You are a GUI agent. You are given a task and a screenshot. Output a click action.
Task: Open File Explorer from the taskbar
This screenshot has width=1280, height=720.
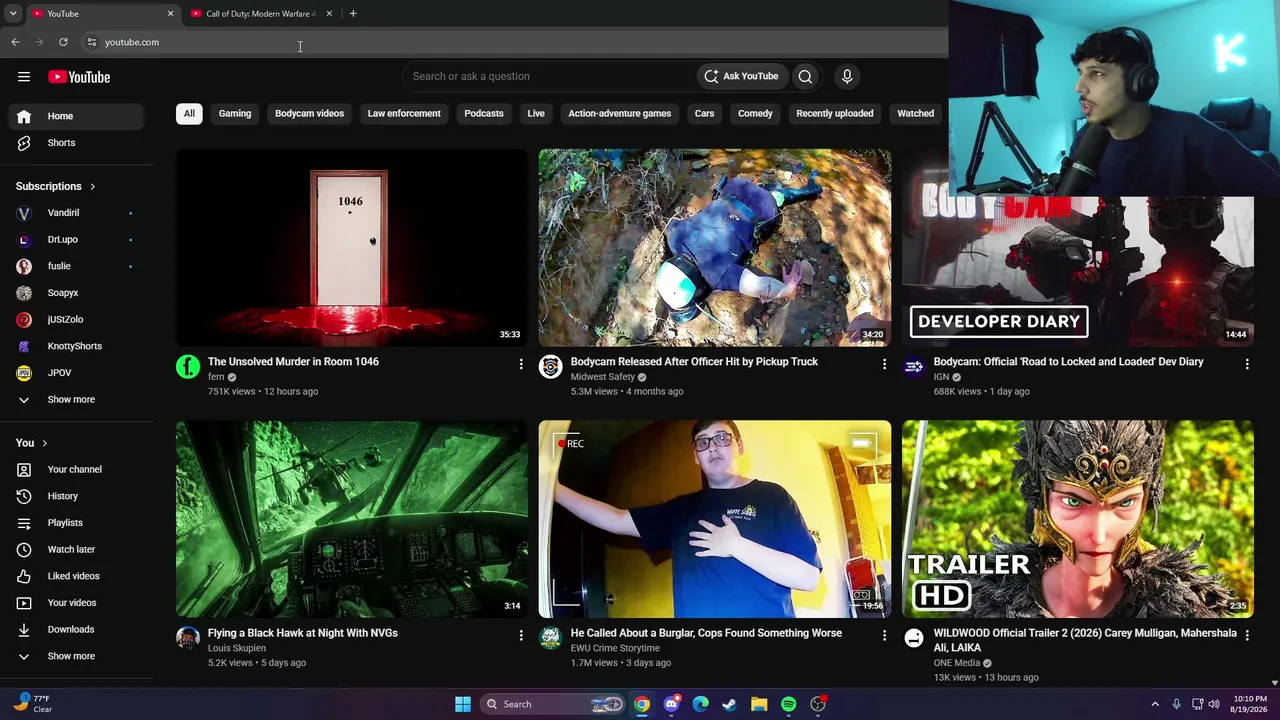pos(759,704)
